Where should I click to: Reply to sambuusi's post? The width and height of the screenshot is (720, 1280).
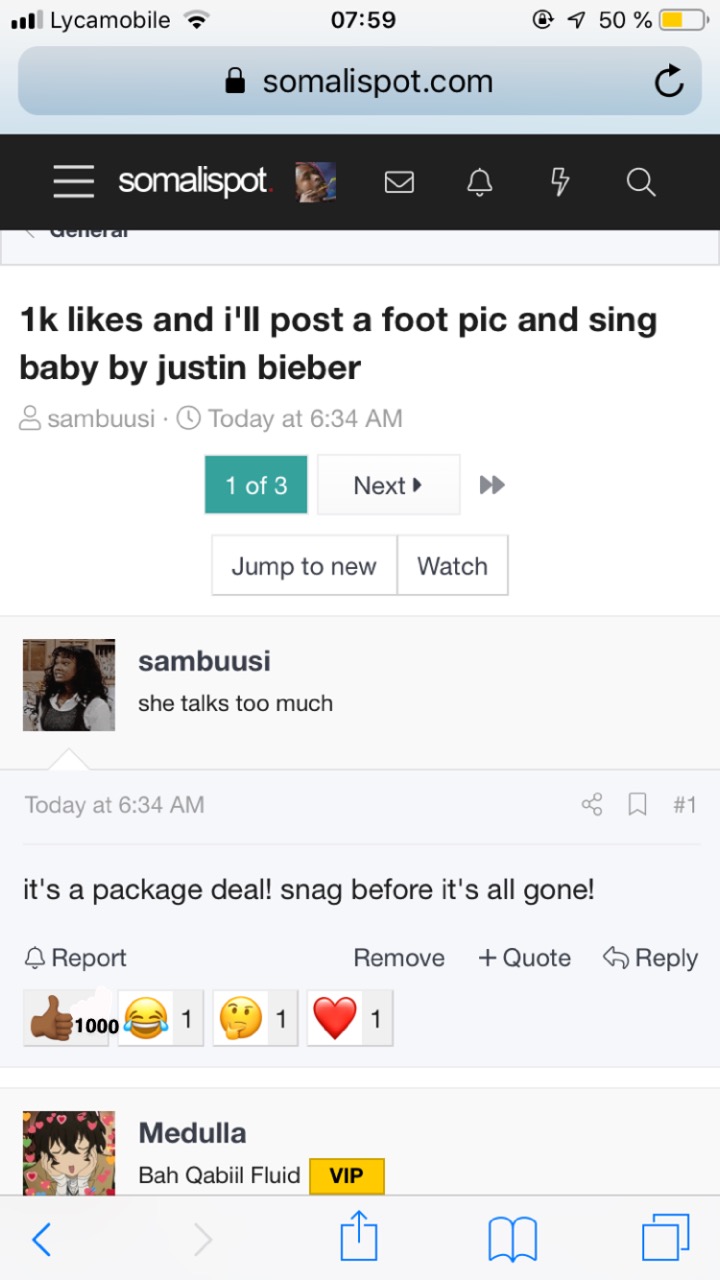(651, 958)
